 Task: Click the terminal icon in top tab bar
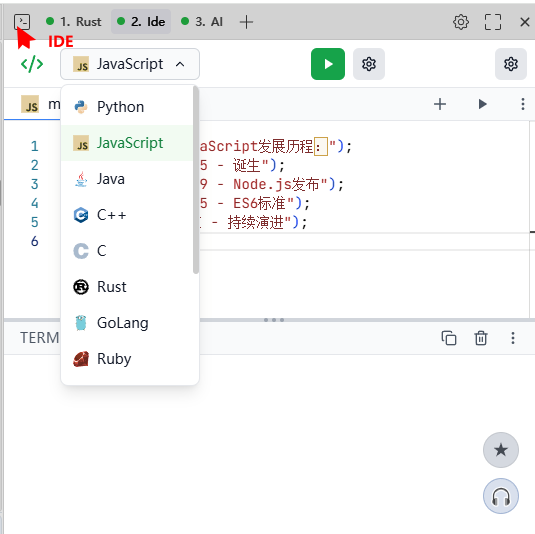pyautogui.click(x=22, y=22)
